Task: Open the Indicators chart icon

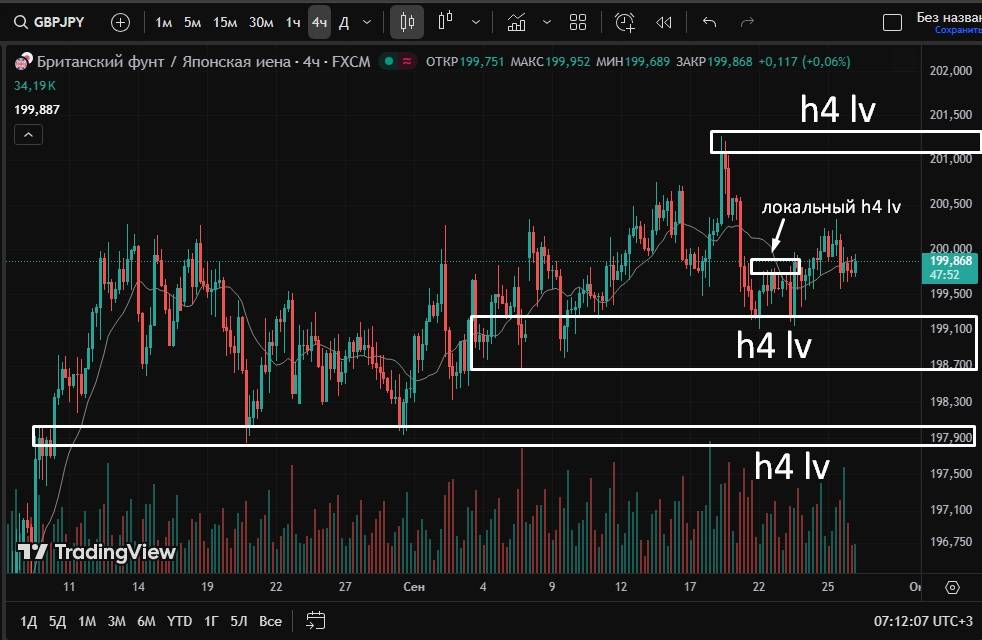Action: pos(516,22)
